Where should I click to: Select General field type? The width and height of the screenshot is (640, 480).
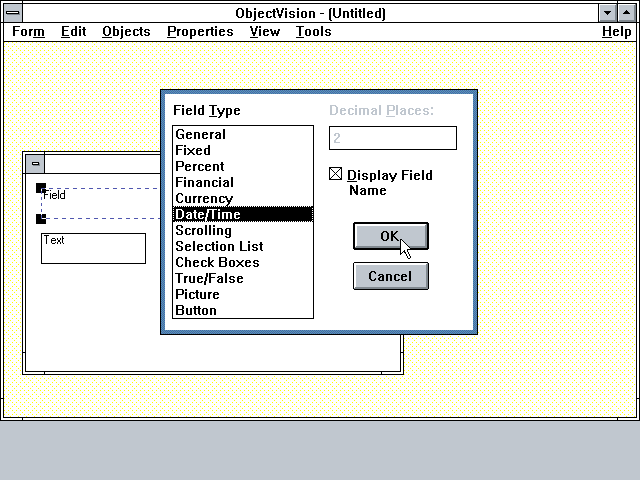[x=243, y=134]
